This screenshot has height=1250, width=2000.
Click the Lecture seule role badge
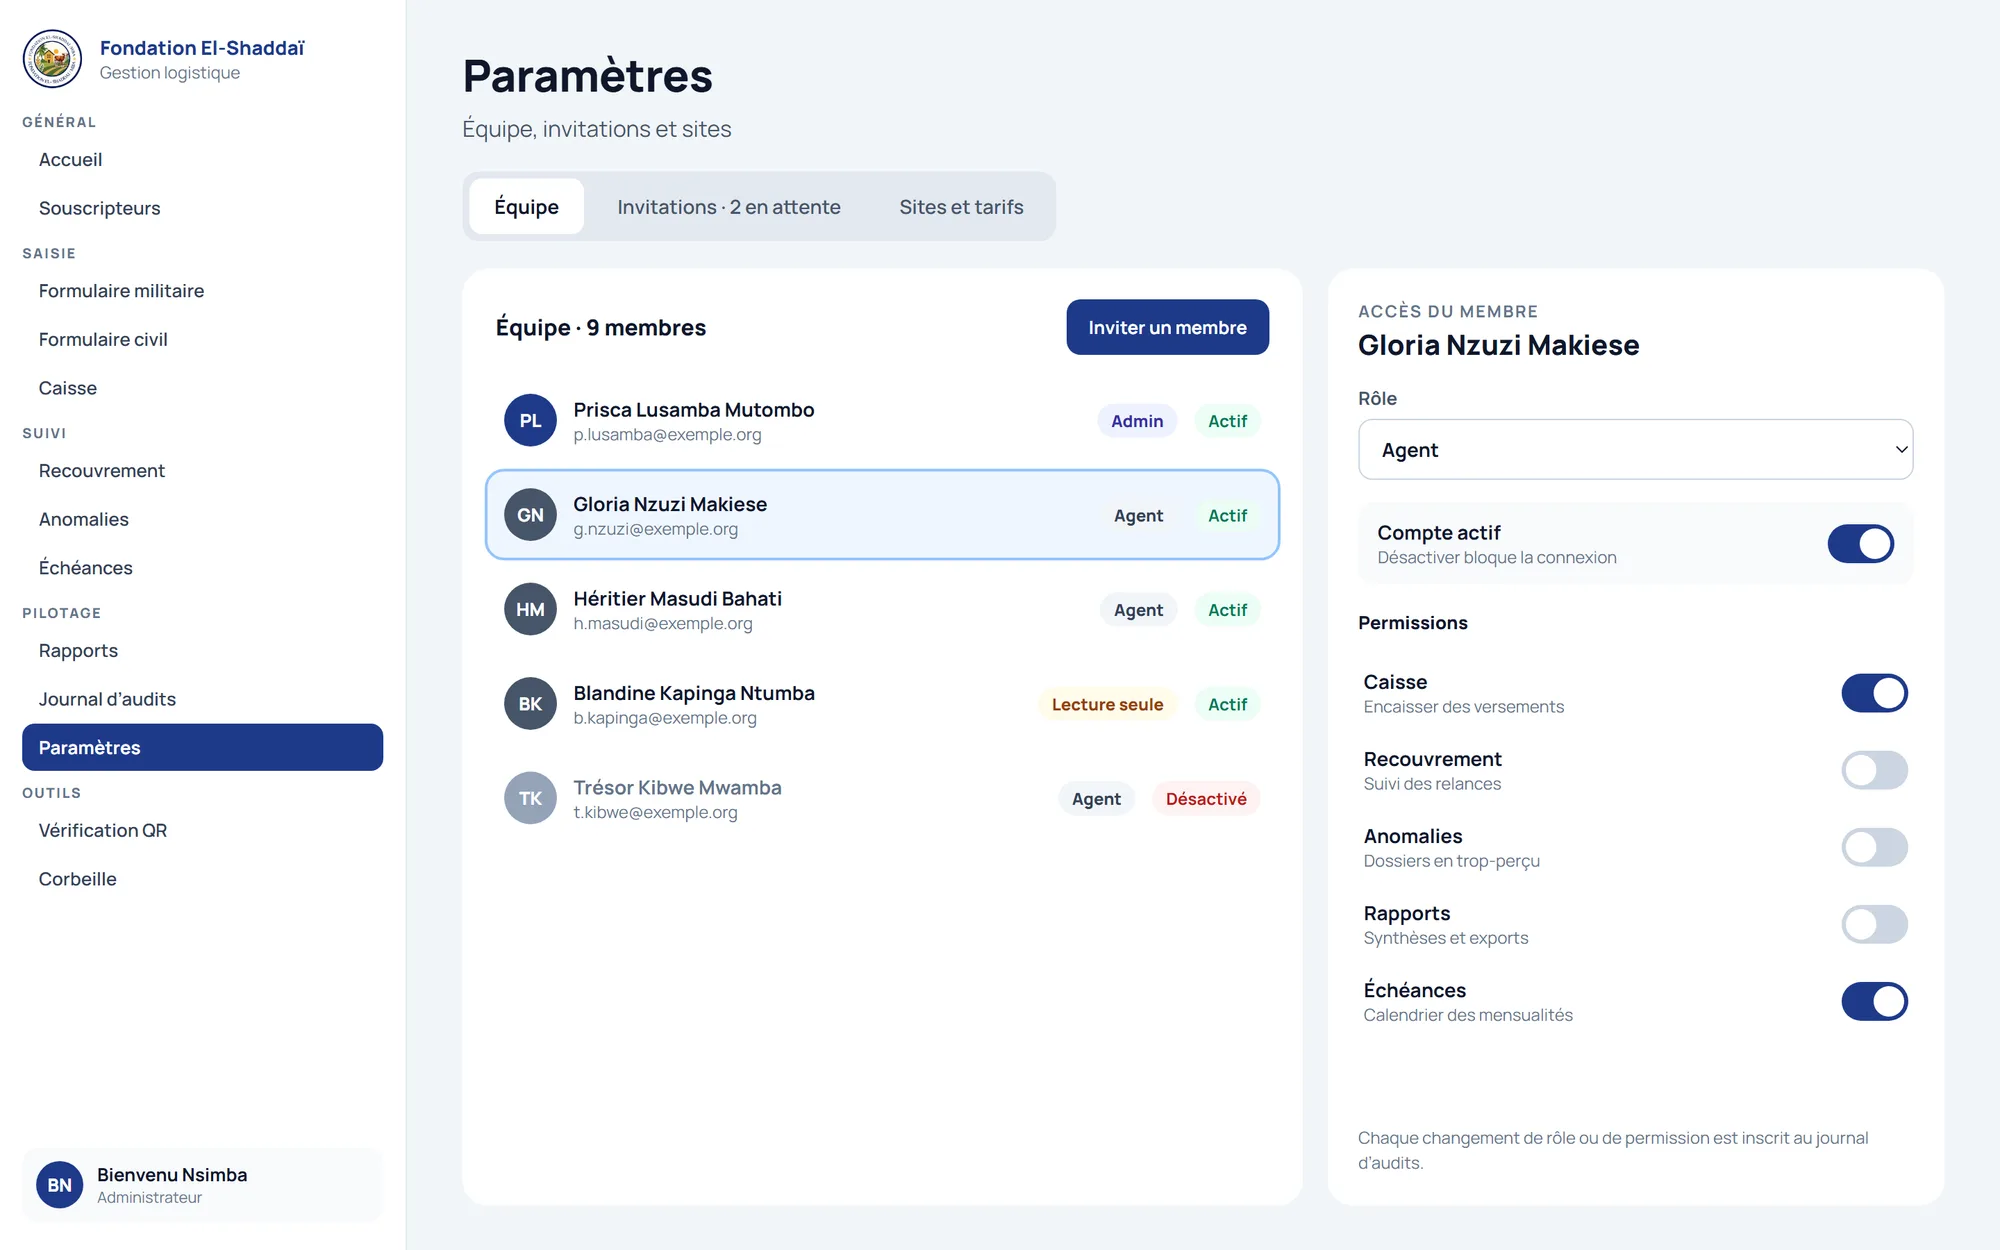pos(1107,704)
